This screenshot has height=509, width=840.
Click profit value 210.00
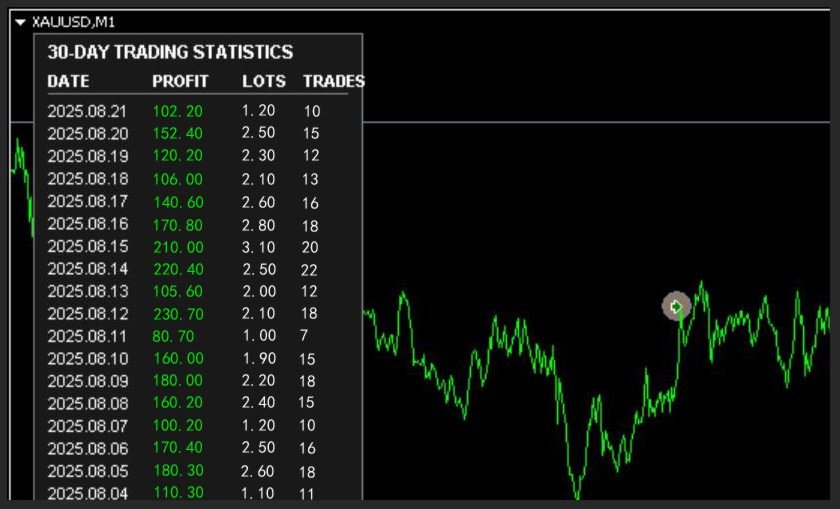(178, 247)
